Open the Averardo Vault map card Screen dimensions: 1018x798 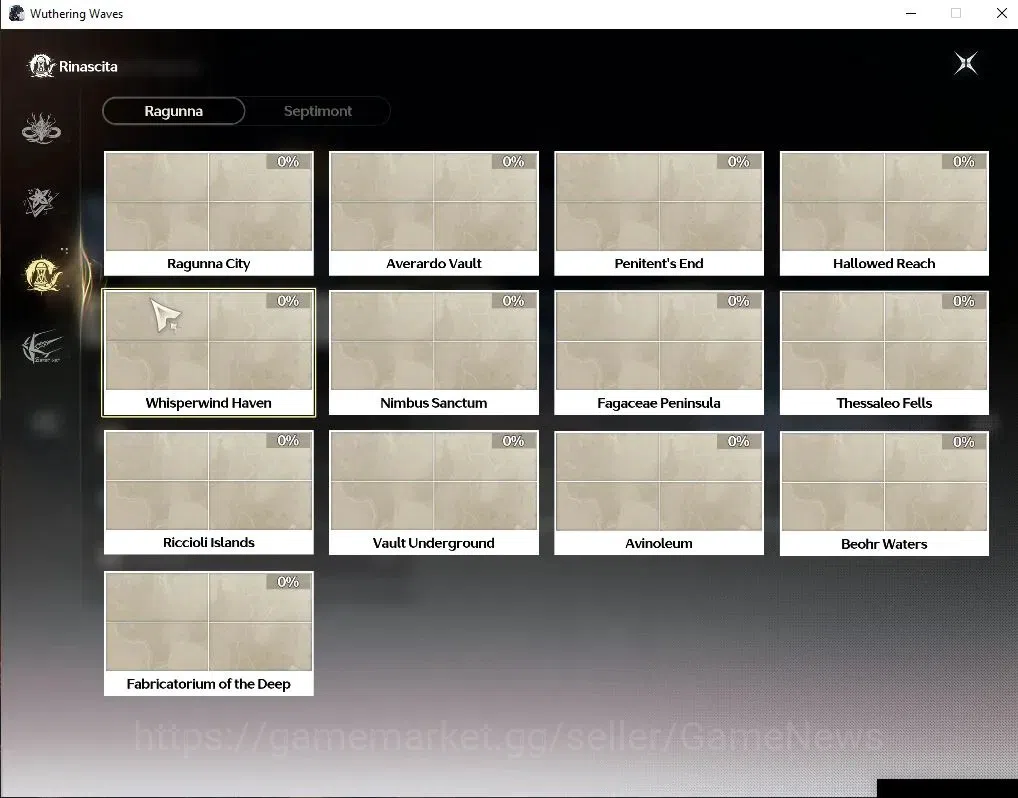tap(434, 214)
